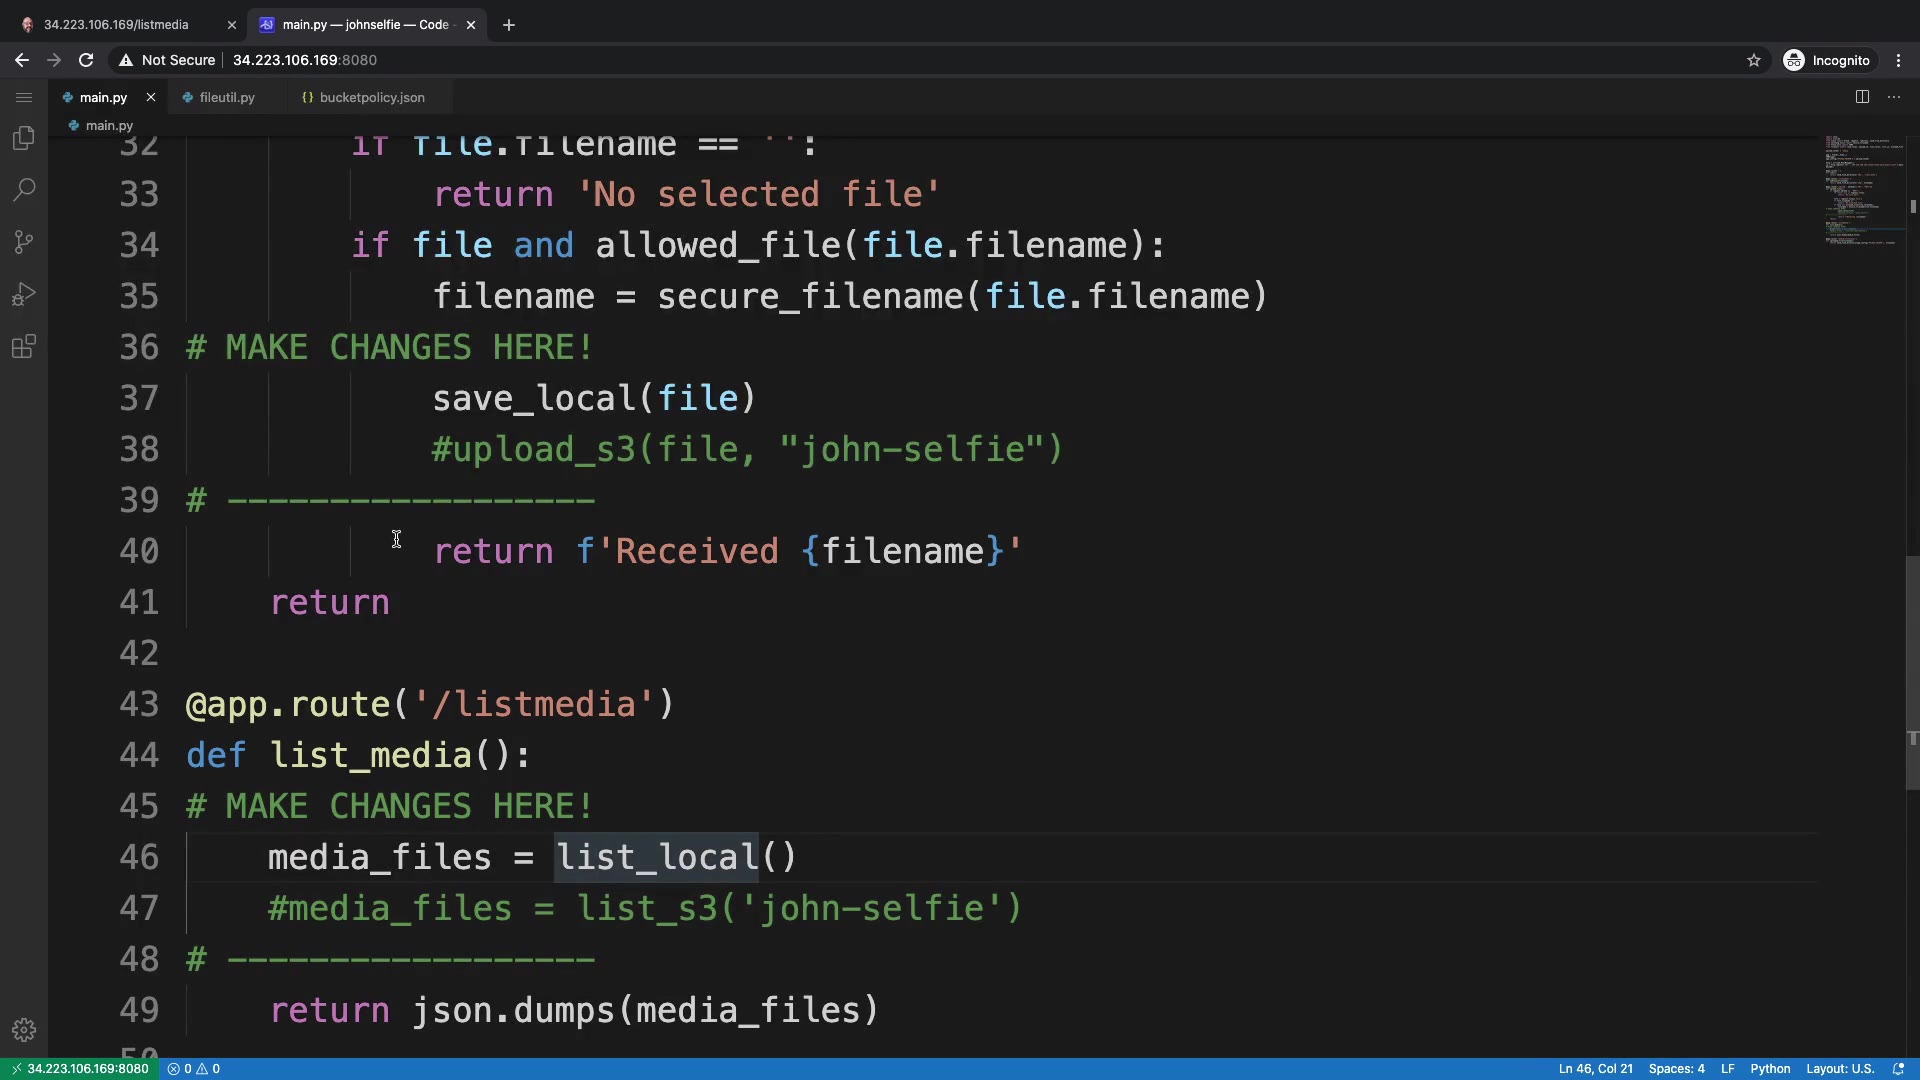Open Spaces: 4 indentation selector
Screen dimensions: 1920x1080
click(x=1676, y=1069)
